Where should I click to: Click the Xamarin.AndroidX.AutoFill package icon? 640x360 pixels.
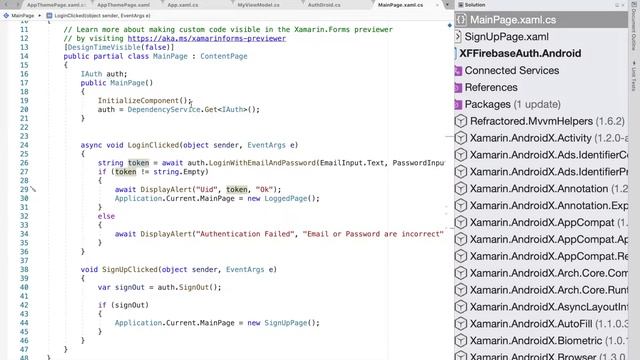[x=461, y=324]
